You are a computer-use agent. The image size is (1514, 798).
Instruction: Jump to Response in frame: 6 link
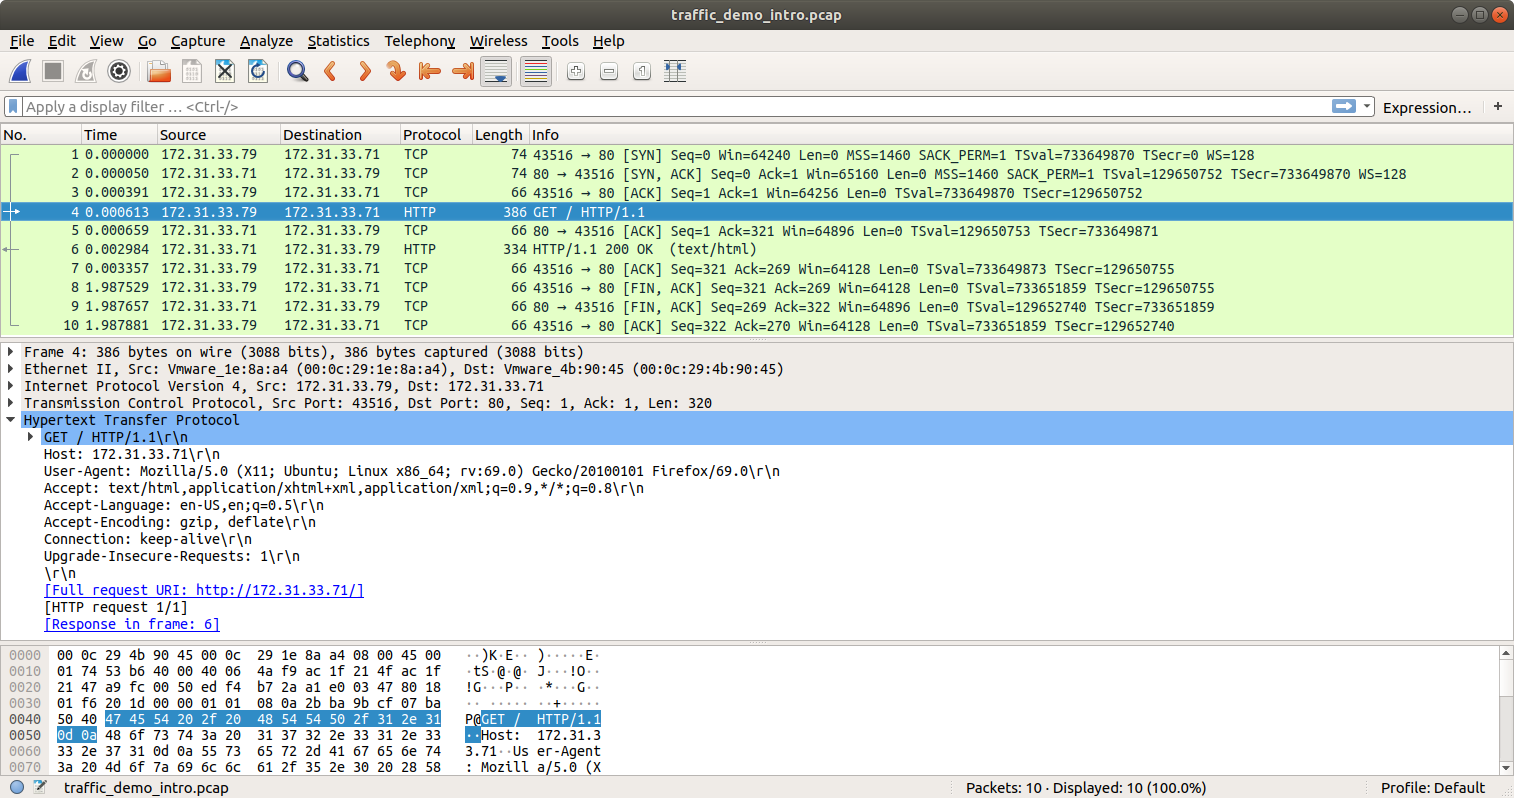[132, 624]
